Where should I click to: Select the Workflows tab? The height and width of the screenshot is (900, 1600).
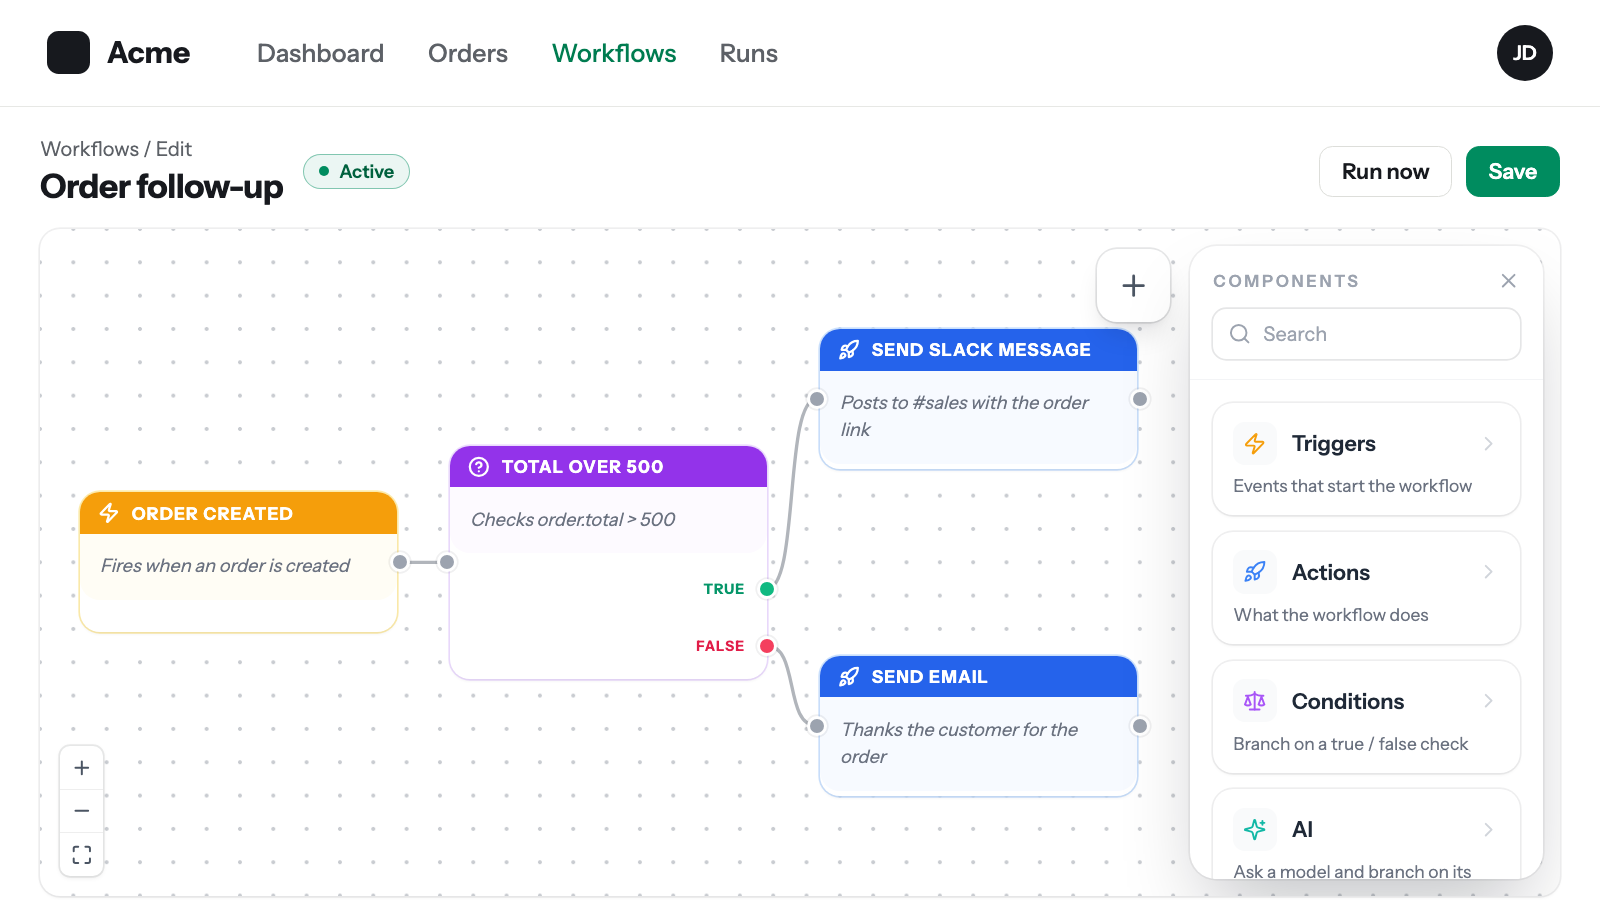(614, 53)
